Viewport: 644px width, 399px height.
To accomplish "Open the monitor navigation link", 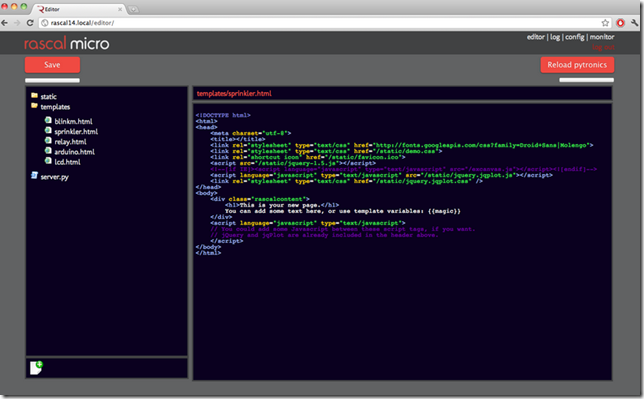I will click(602, 37).
